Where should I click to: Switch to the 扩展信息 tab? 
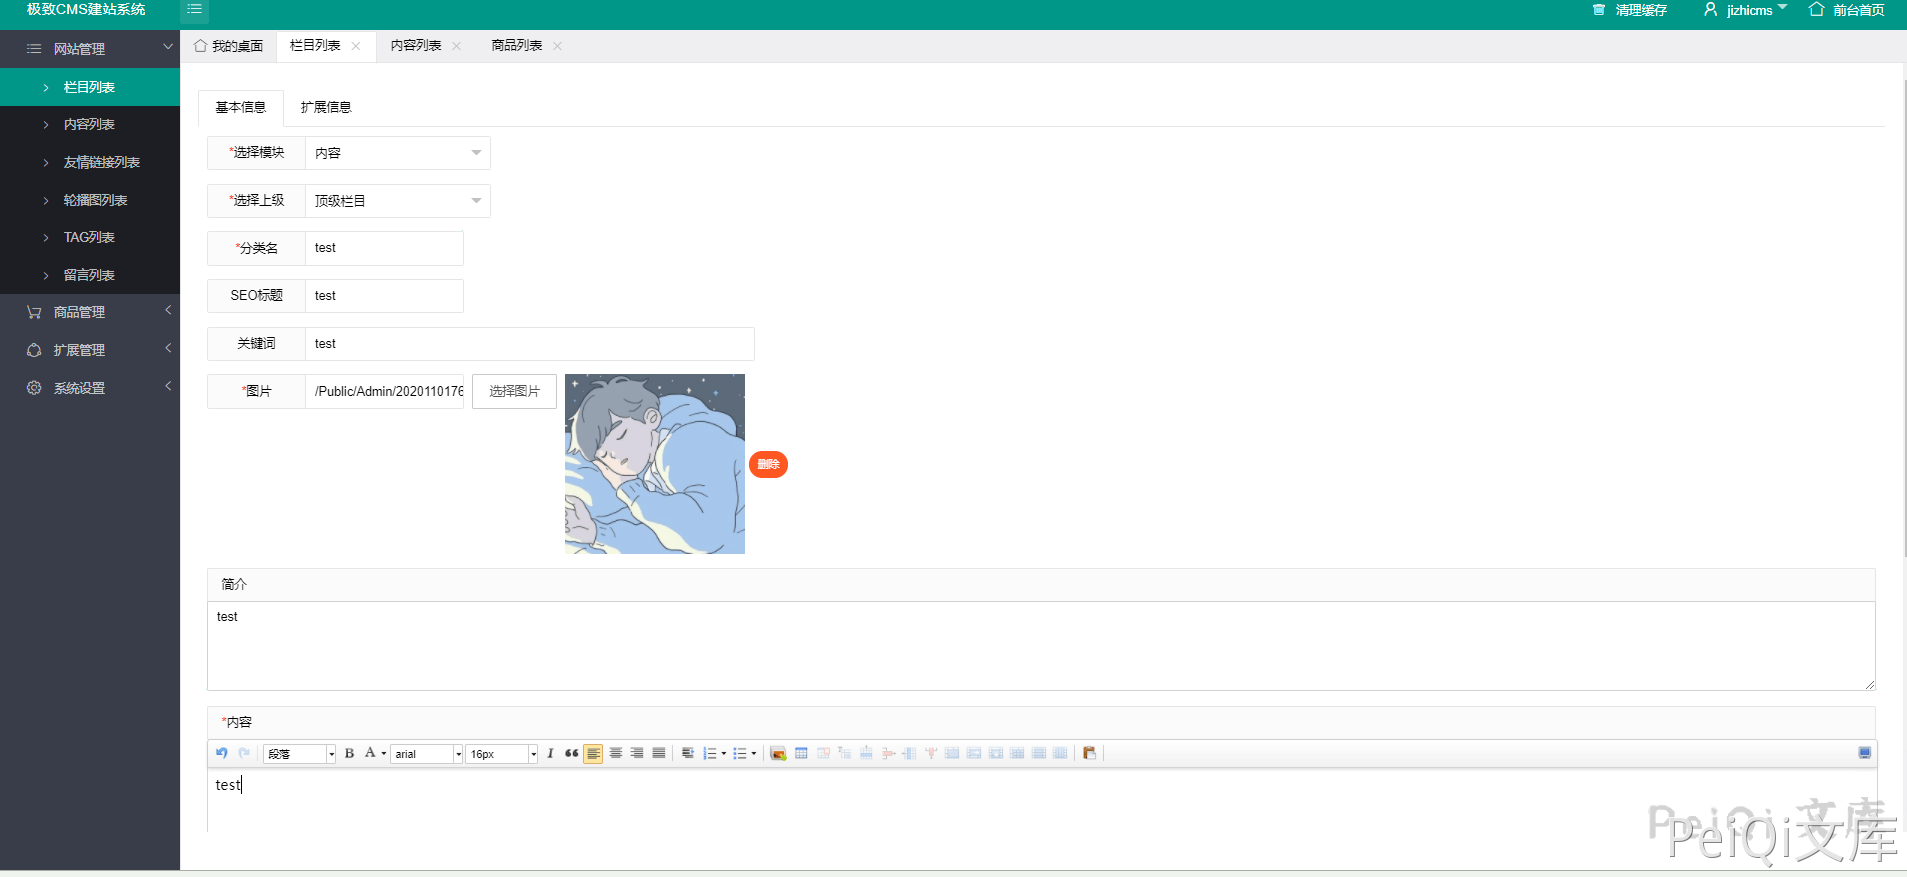point(326,107)
